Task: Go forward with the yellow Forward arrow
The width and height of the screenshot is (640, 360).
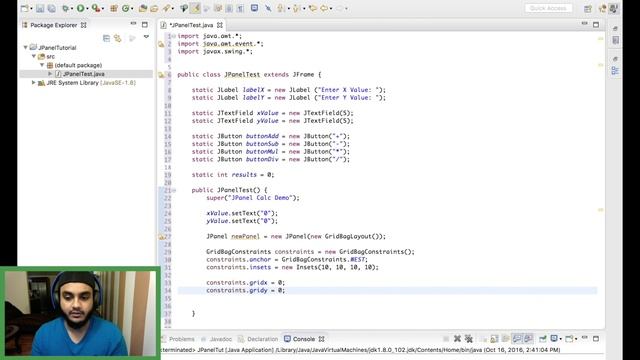Action: pyautogui.click(x=339, y=8)
